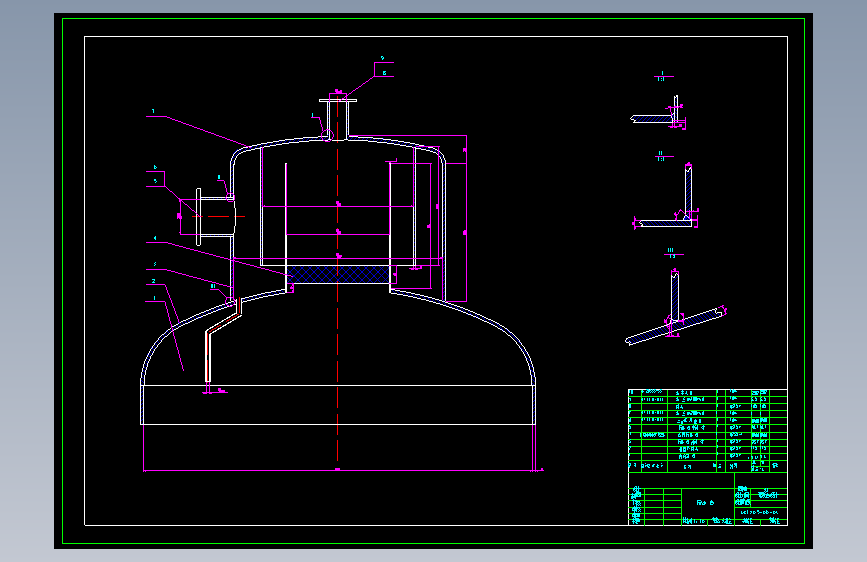Select callout number 8 beside top nozzle leader

[x=384, y=73]
